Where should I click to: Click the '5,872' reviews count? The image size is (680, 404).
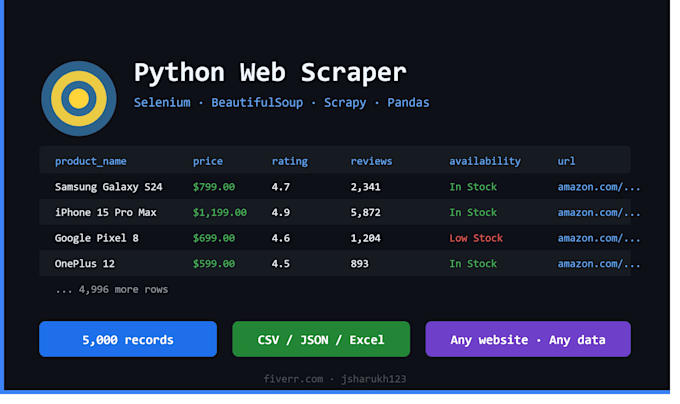[366, 212]
